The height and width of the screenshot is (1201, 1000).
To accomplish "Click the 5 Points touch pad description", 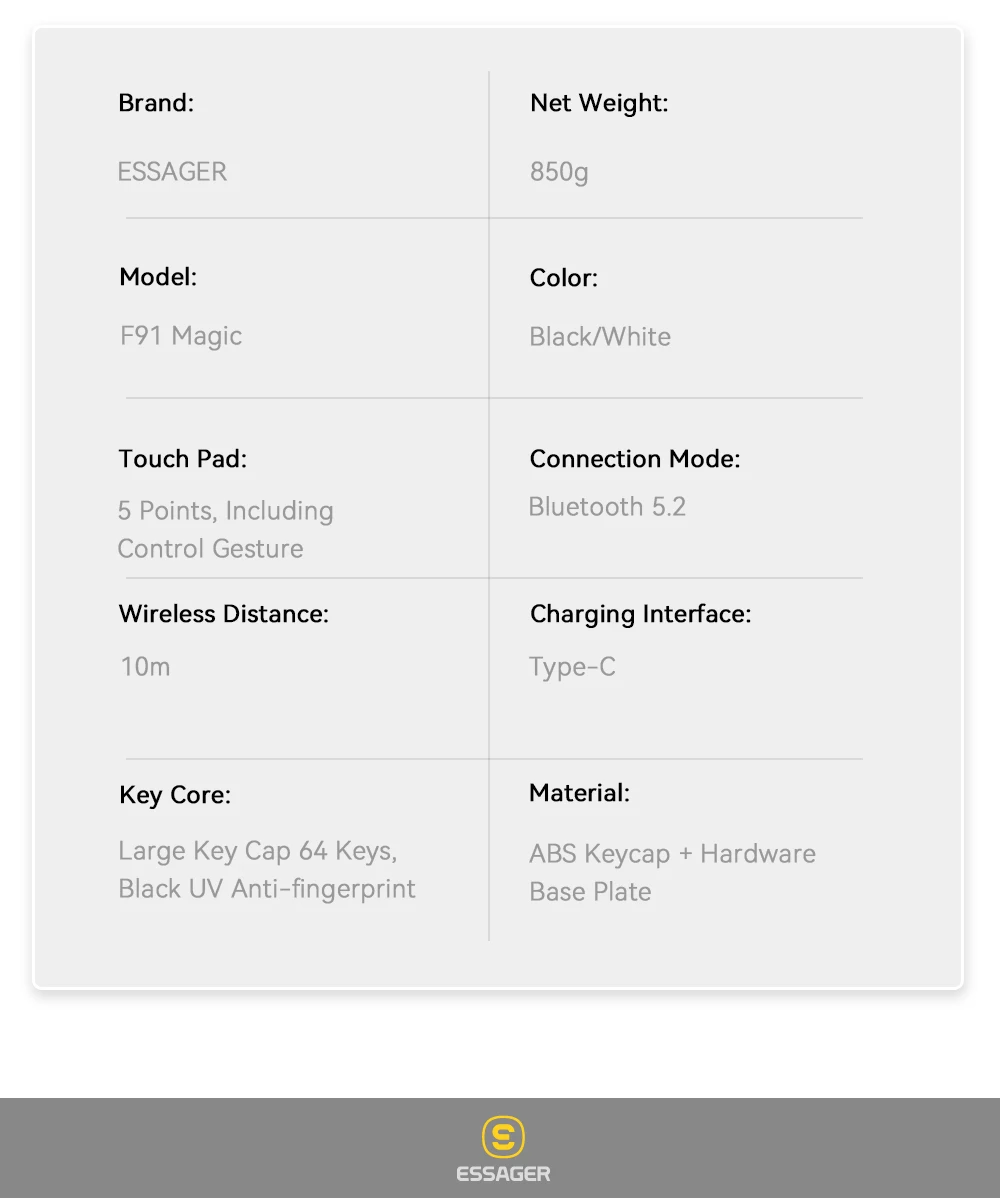I will (225, 529).
